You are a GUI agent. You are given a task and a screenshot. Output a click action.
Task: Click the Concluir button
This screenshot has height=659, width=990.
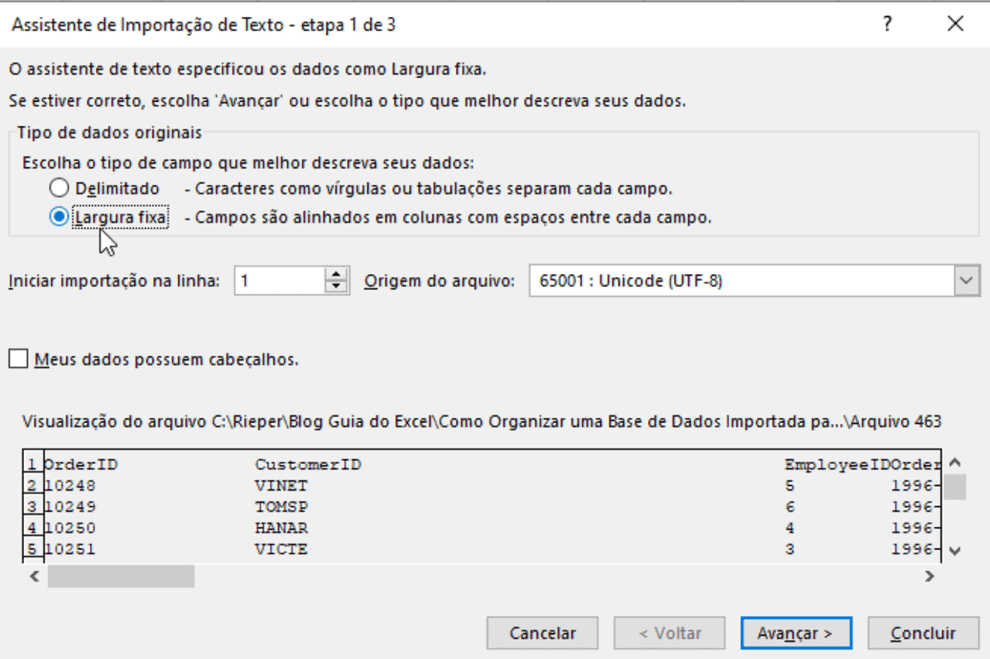pyautogui.click(x=922, y=633)
